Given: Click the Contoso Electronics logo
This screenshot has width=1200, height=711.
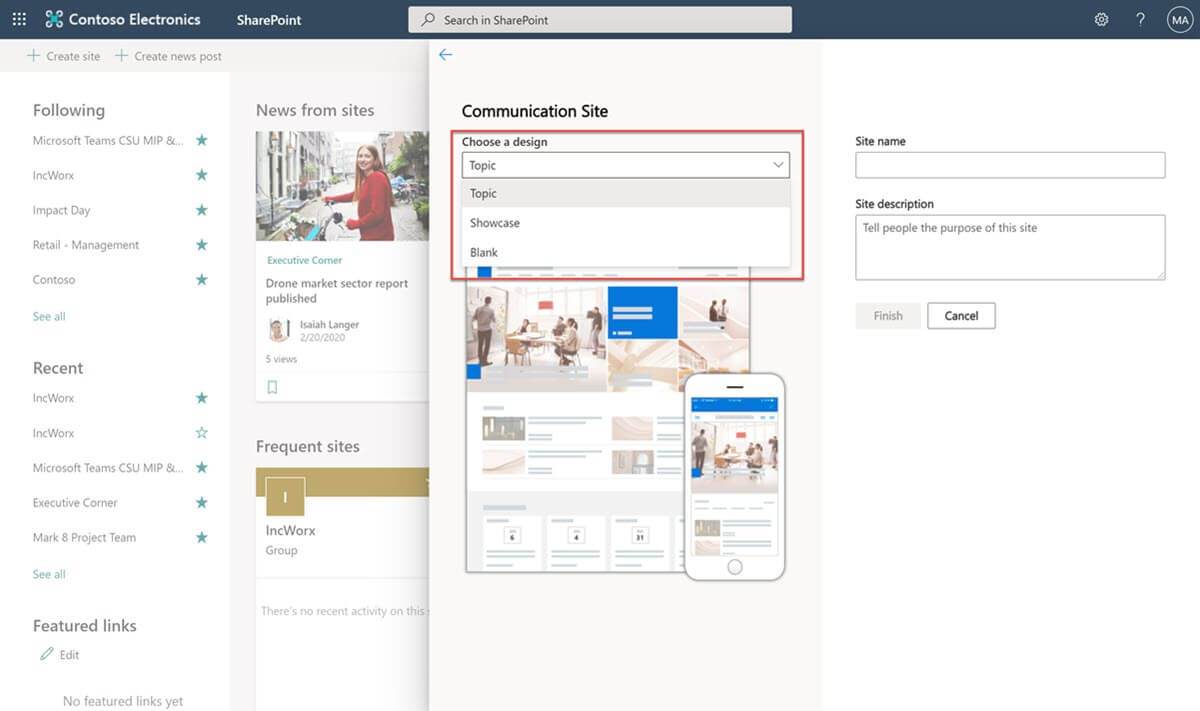Looking at the screenshot, I should [121, 19].
